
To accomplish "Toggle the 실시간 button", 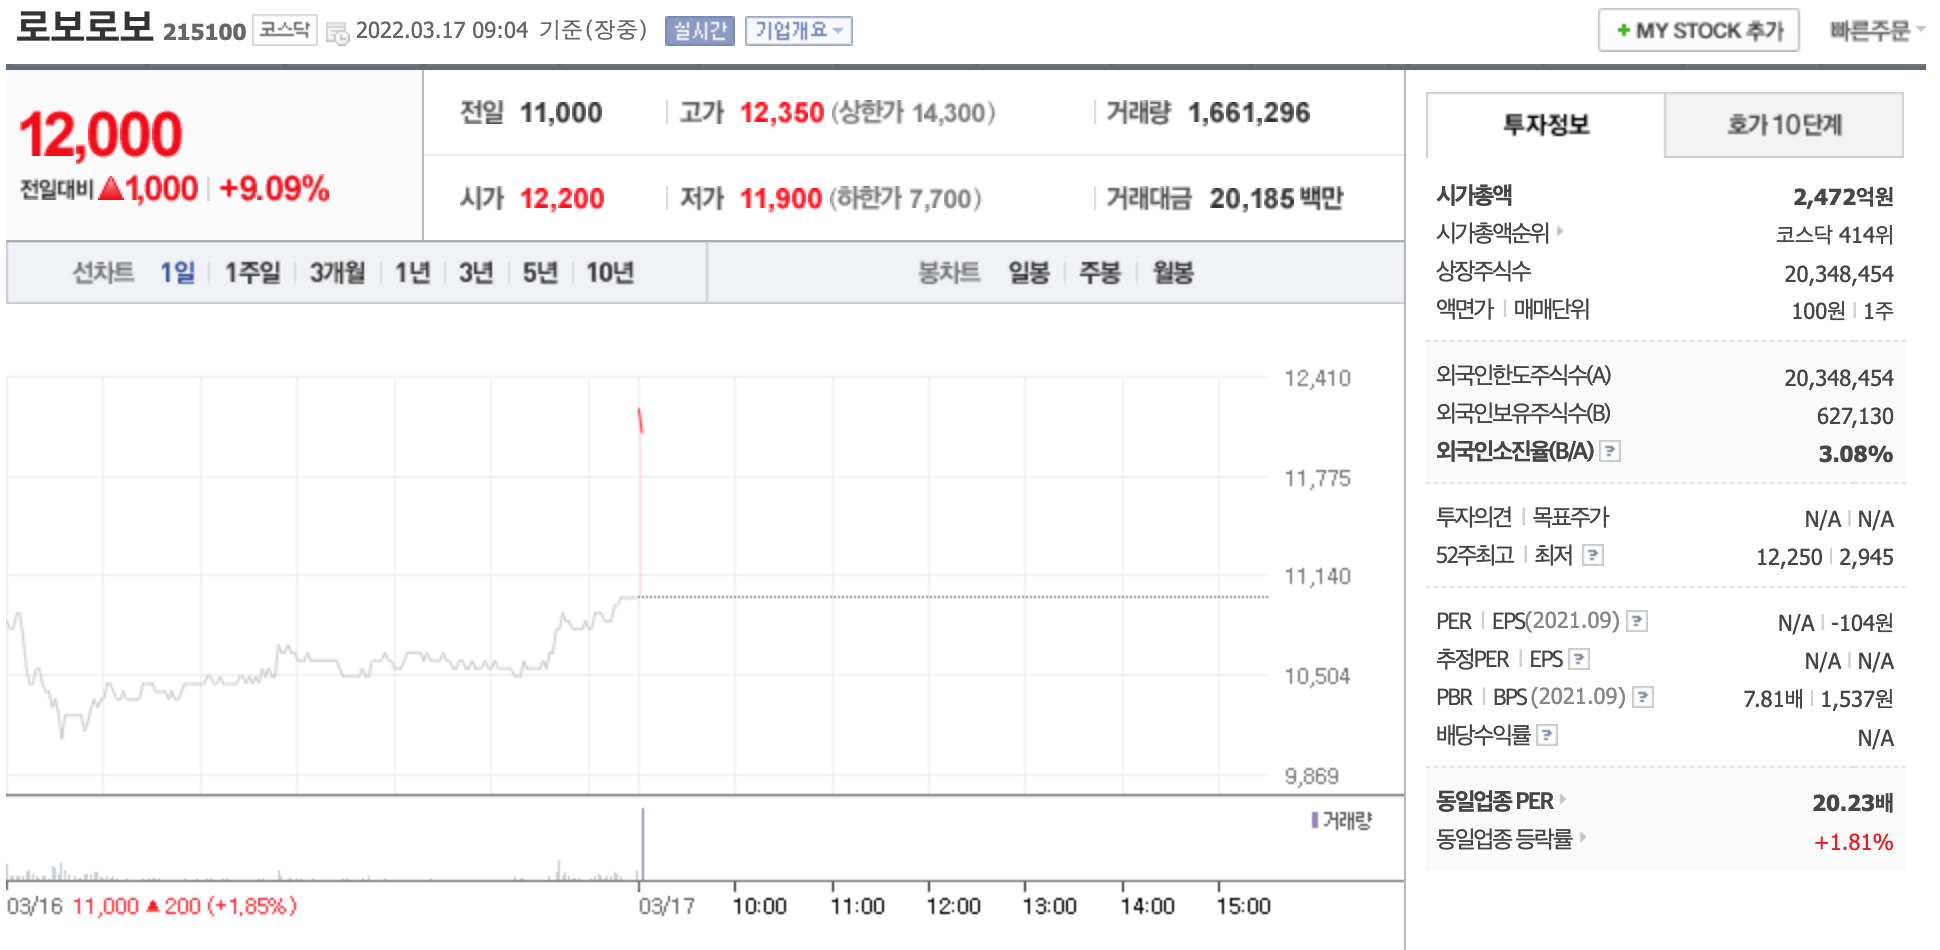I will [700, 31].
